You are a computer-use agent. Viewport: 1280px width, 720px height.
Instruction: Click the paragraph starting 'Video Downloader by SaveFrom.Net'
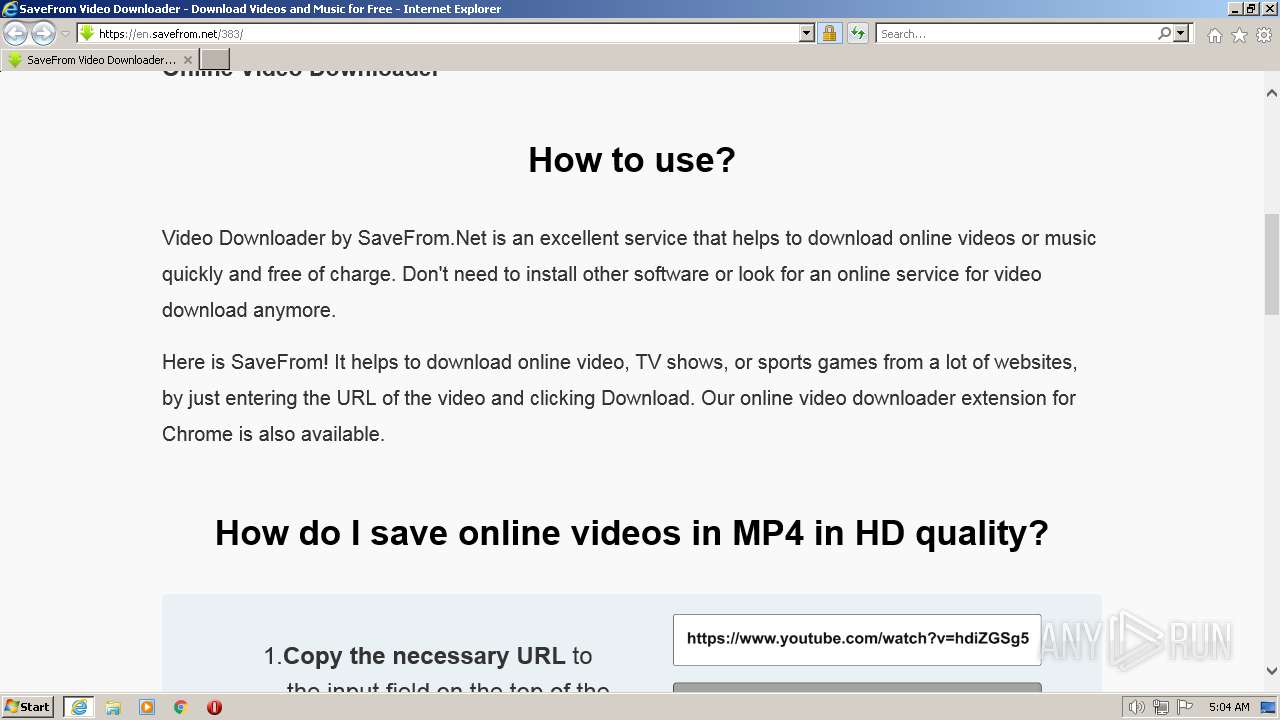click(629, 274)
